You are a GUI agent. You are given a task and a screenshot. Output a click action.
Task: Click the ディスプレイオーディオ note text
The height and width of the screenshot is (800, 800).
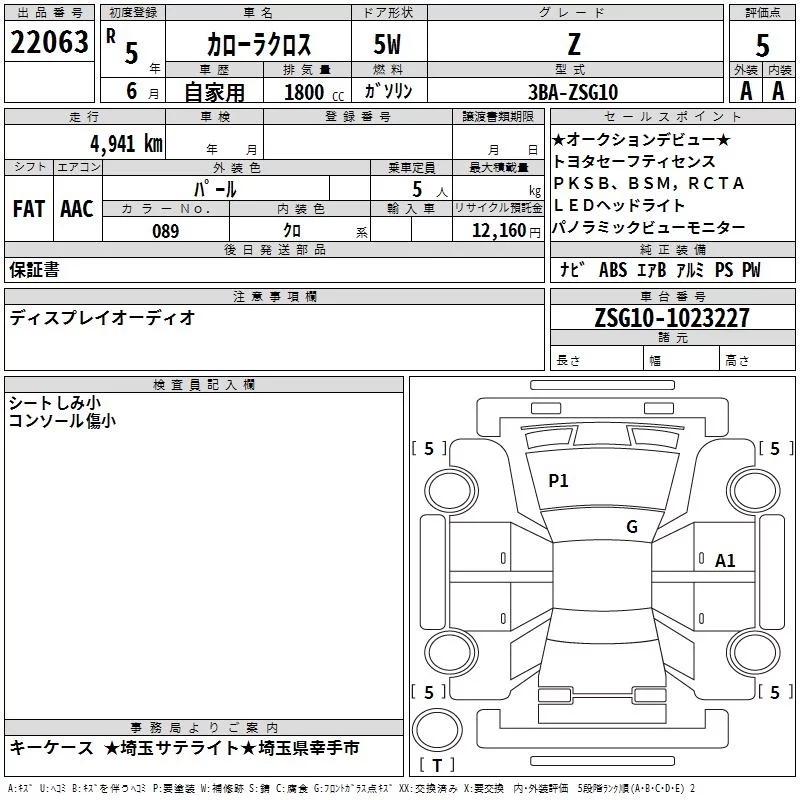[102, 317]
